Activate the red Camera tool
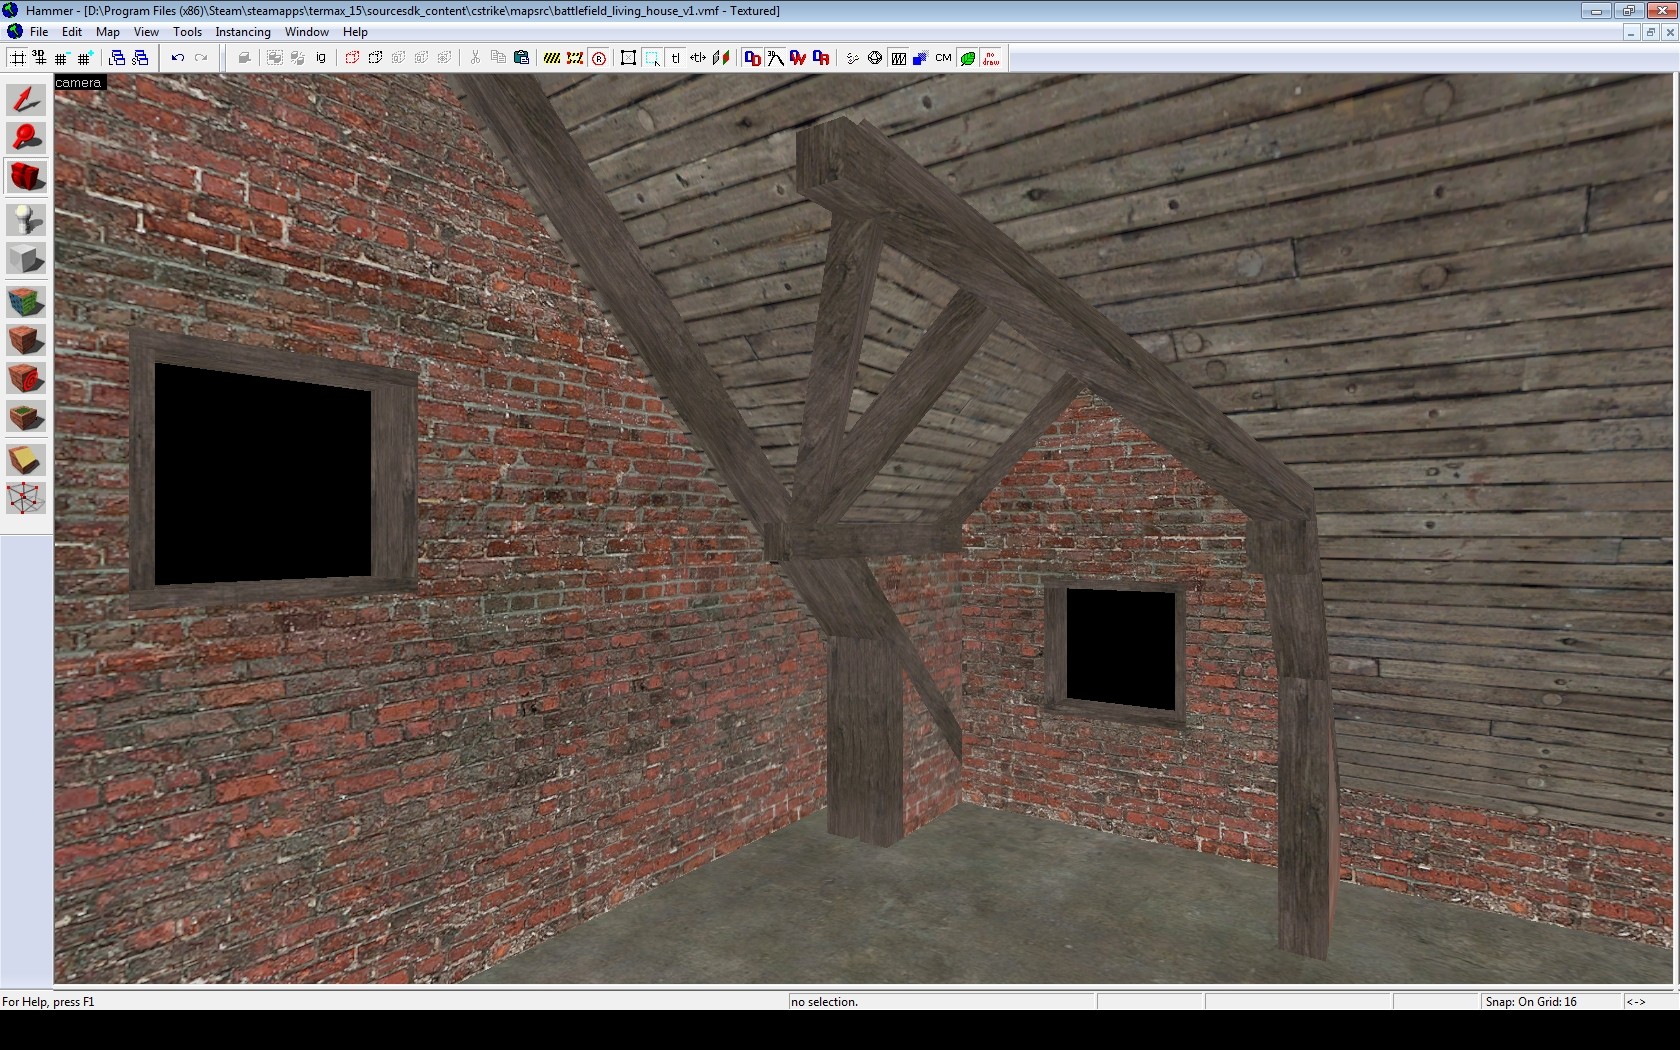Screen dimensions: 1680x1050 [x=26, y=178]
